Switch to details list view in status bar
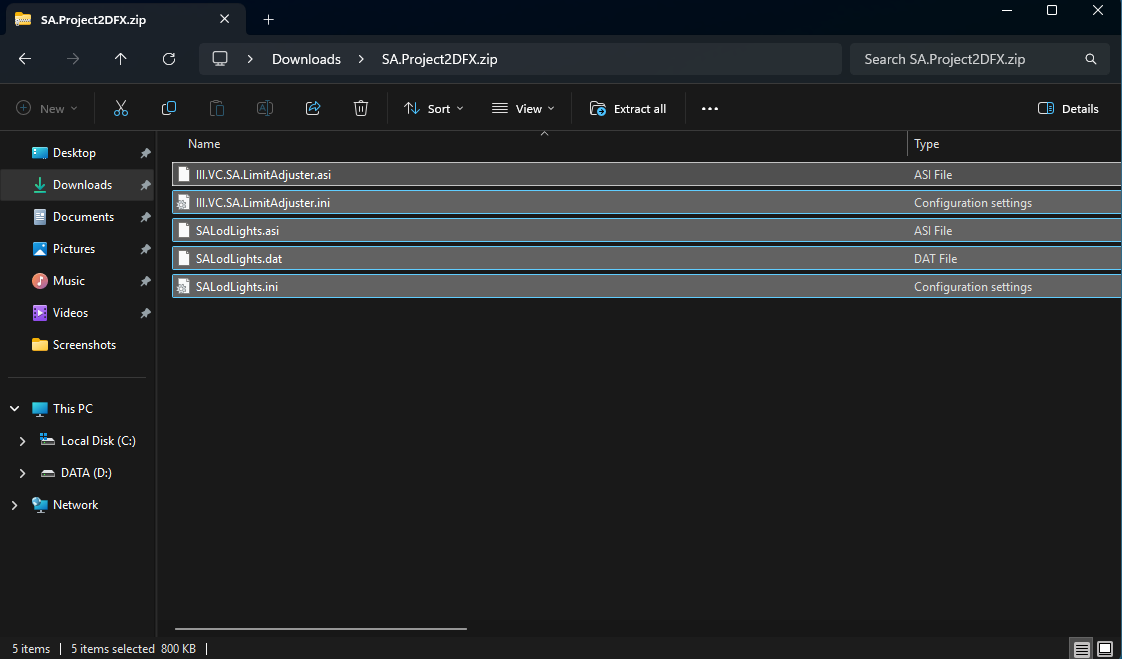Viewport: 1122px width, 659px height. (x=1081, y=649)
